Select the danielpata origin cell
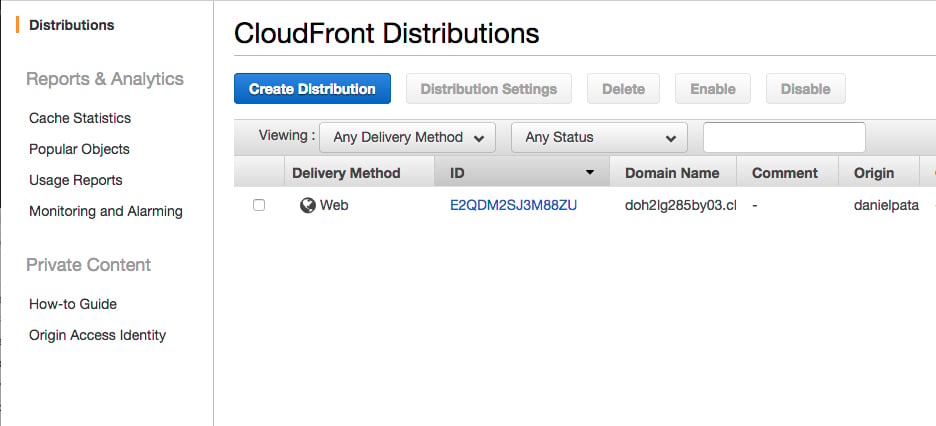This screenshot has height=426, width=936. 886,206
